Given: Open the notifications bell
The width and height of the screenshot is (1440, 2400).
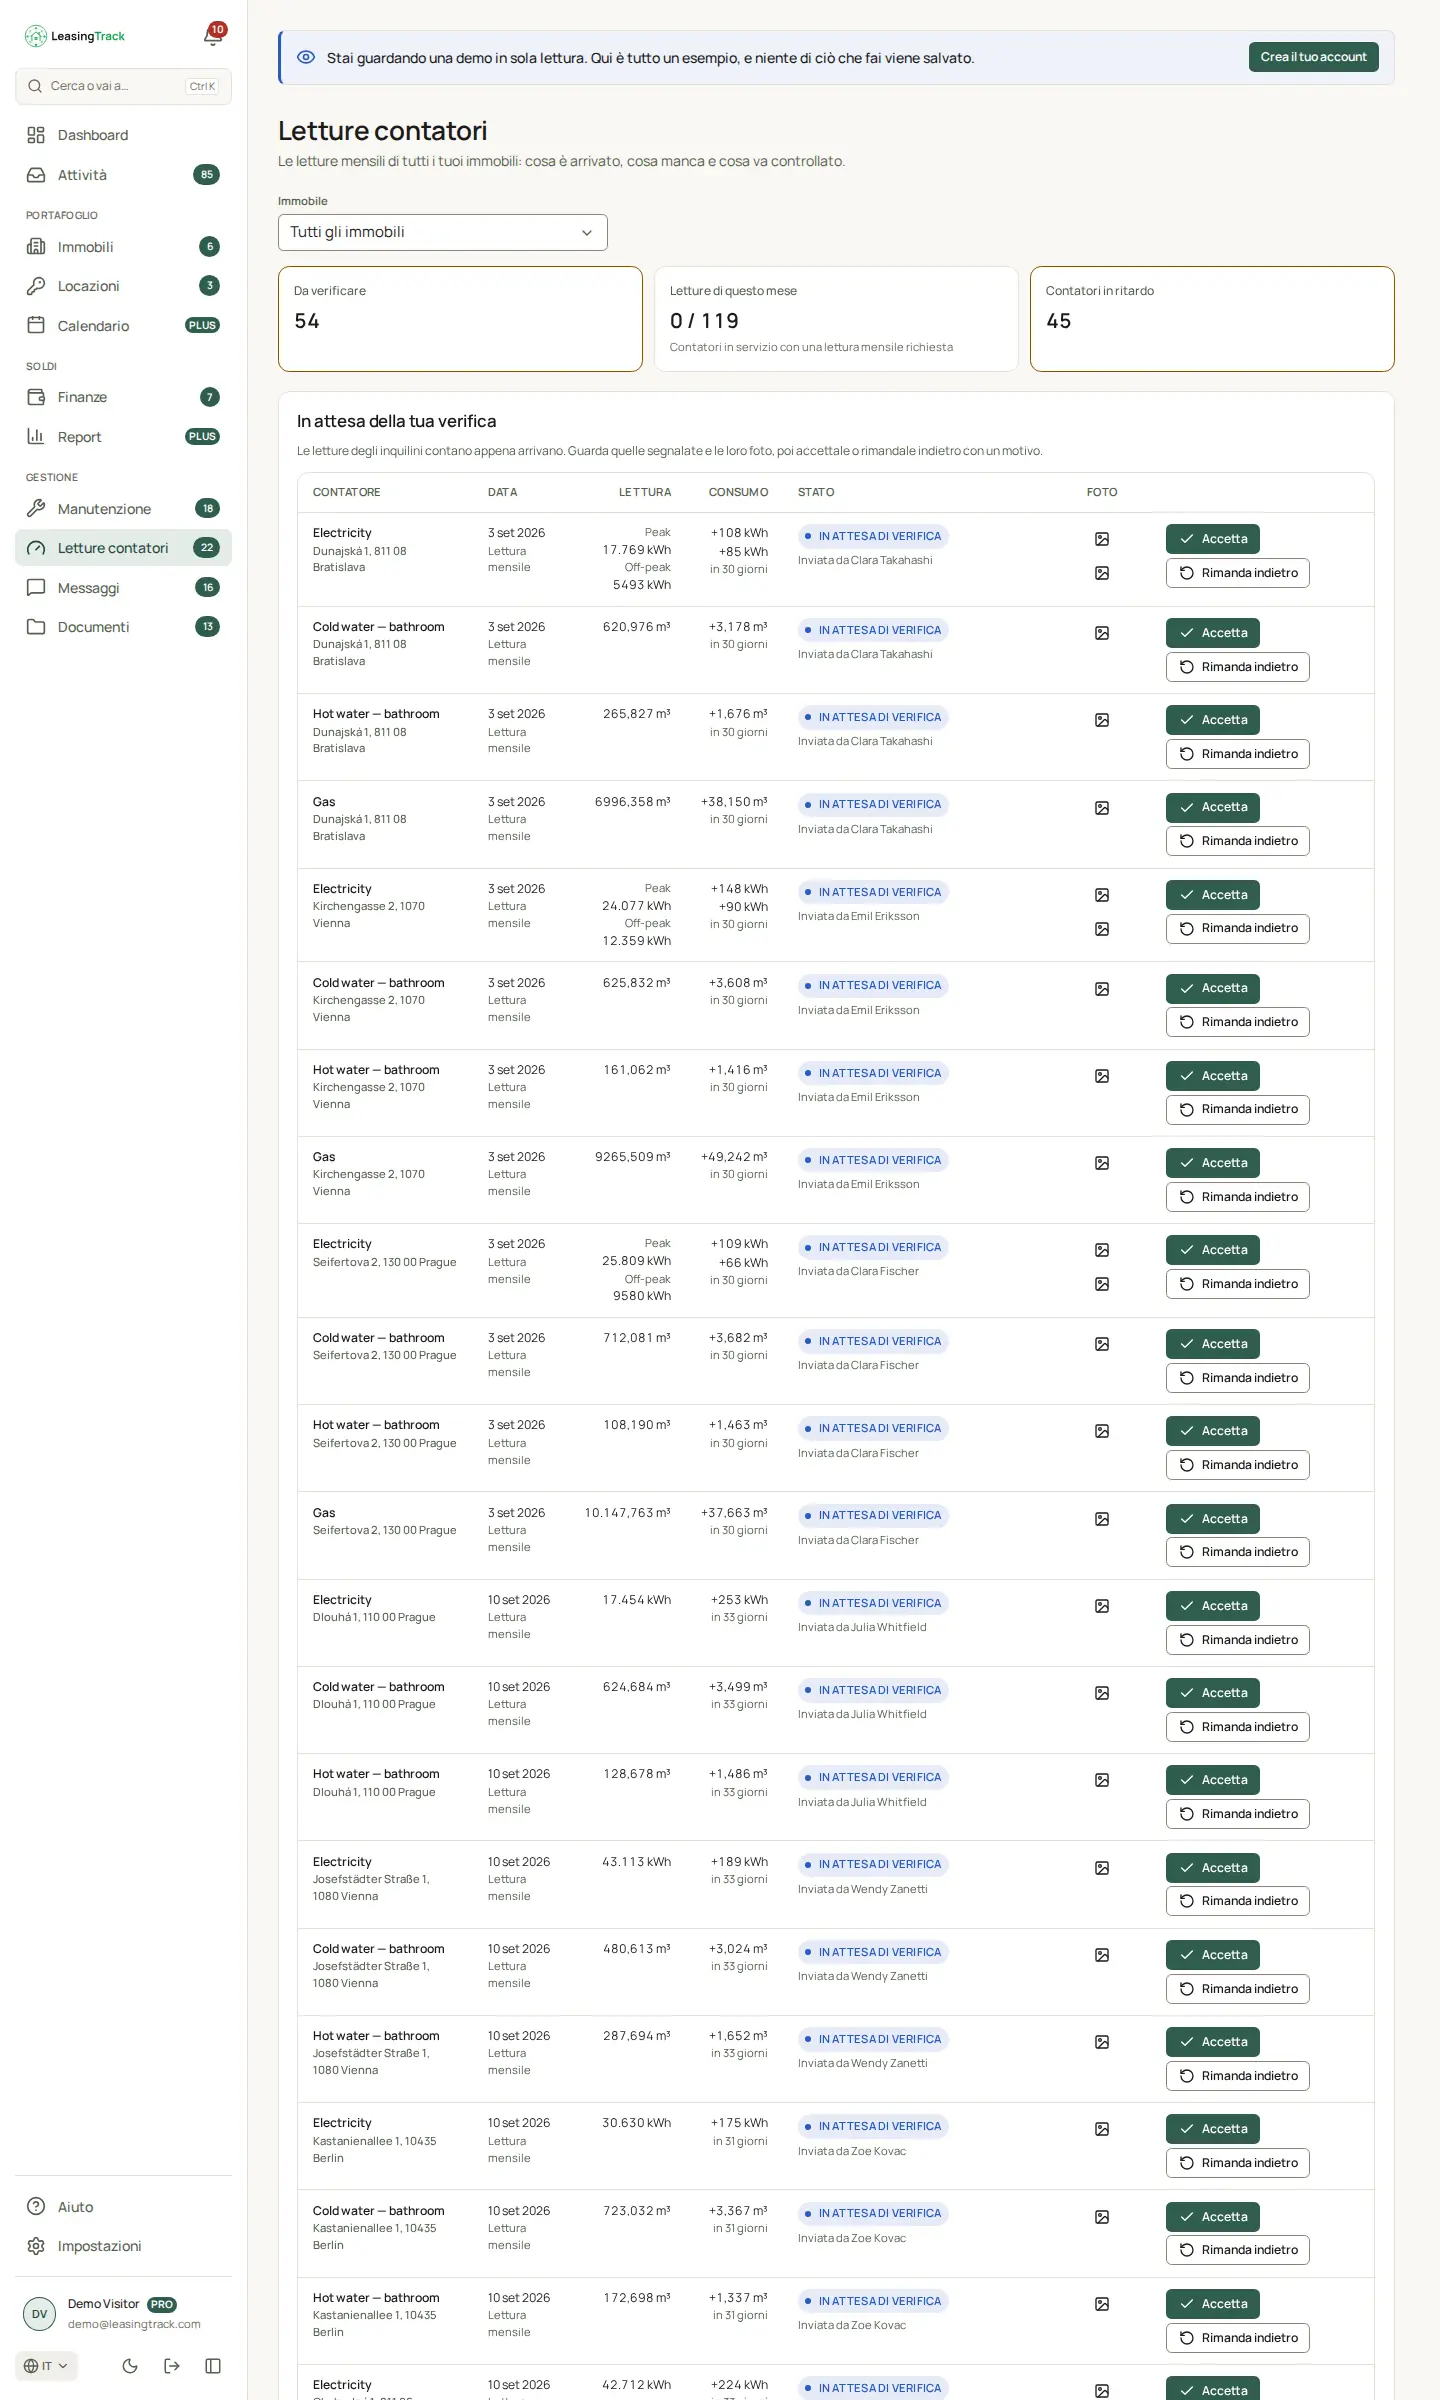Looking at the screenshot, I should click(213, 36).
